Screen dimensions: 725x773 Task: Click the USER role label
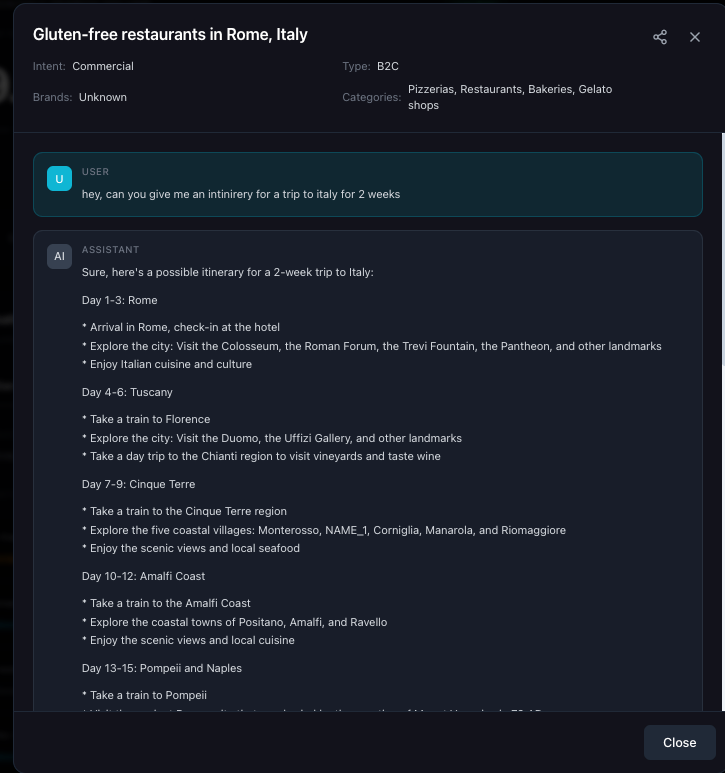(x=95, y=172)
